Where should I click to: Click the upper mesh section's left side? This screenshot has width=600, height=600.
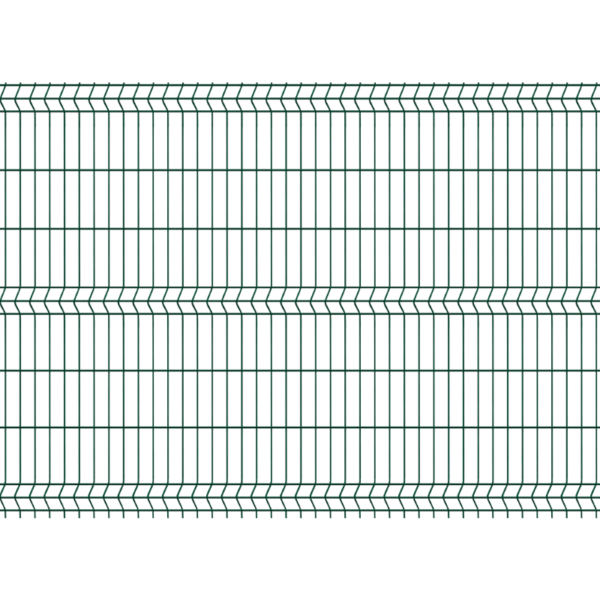[40, 195]
